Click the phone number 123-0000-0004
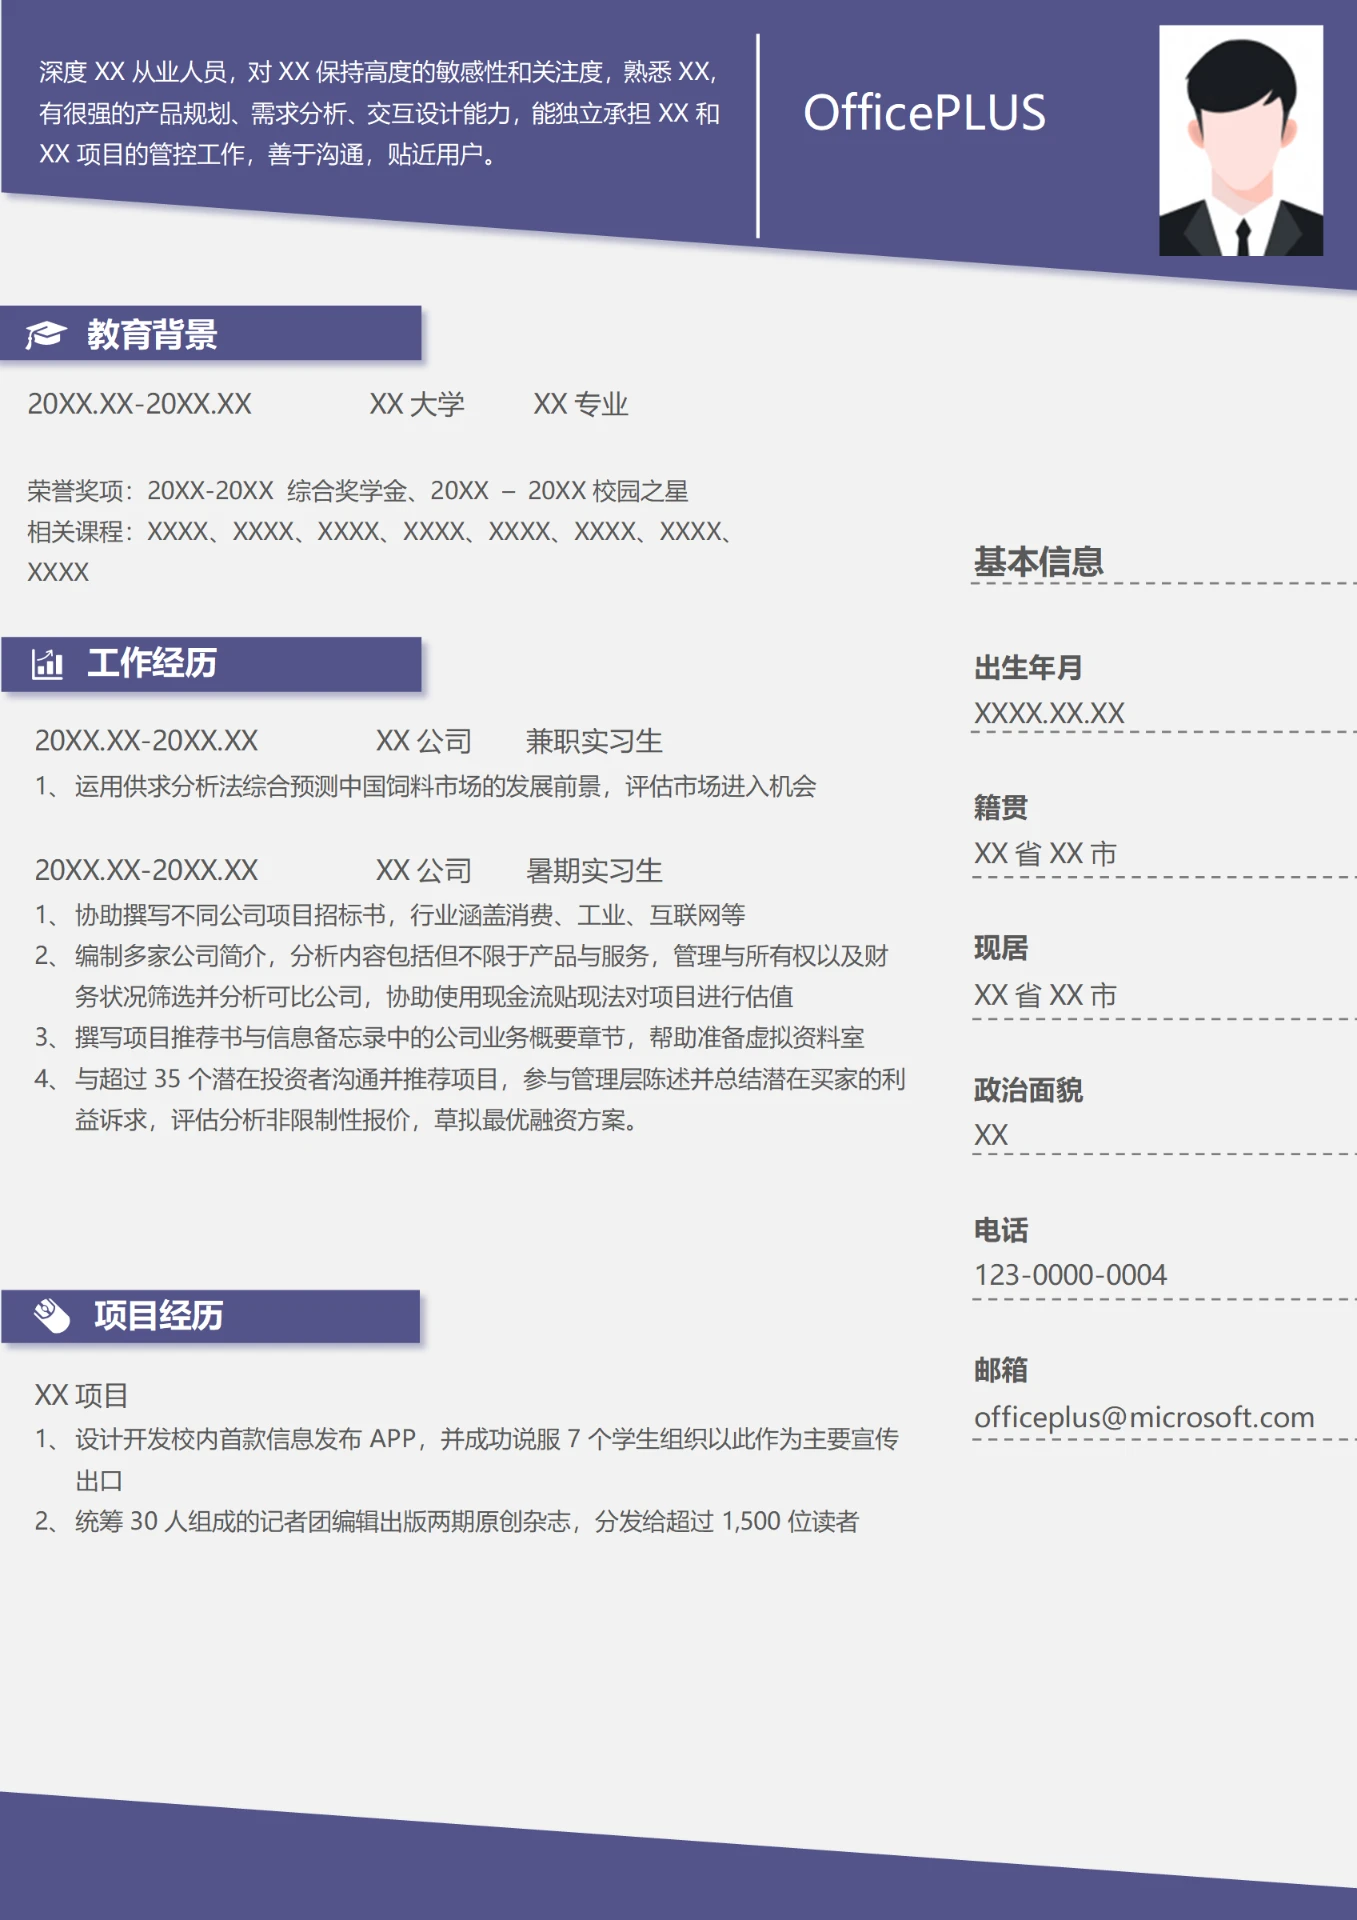The height and width of the screenshot is (1920, 1357). pos(1070,1275)
